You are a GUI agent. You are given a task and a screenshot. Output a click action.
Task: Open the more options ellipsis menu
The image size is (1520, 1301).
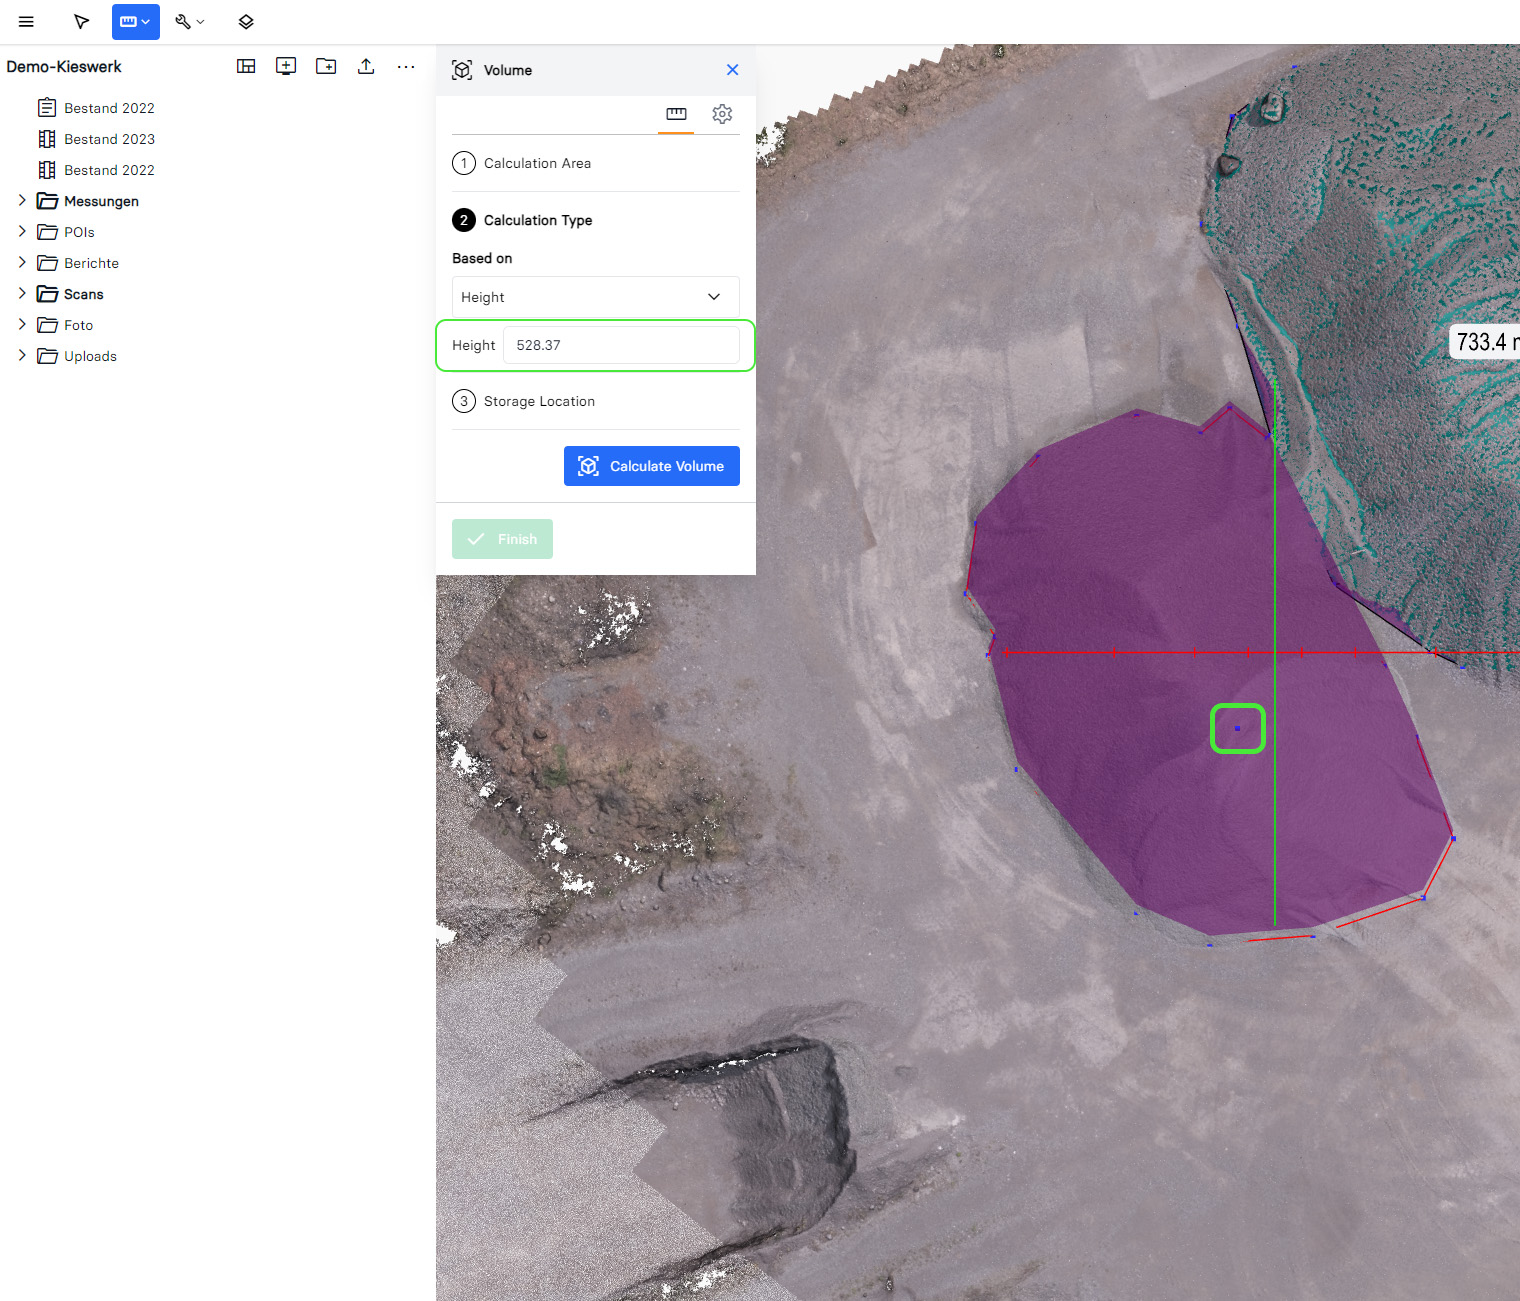click(405, 67)
